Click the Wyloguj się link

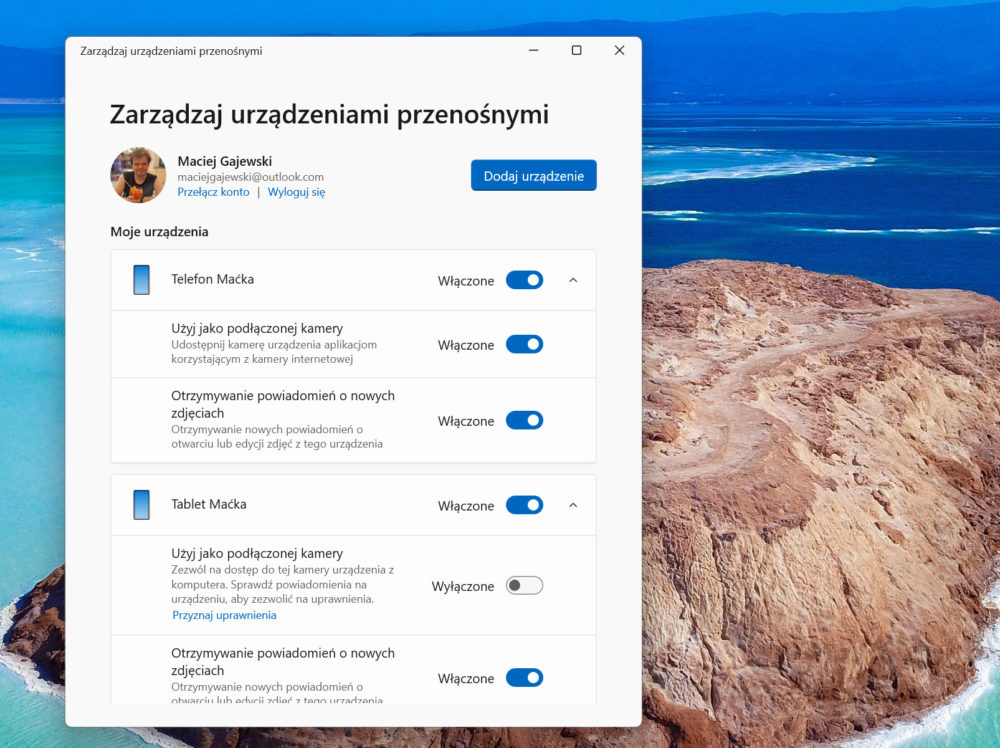(297, 192)
